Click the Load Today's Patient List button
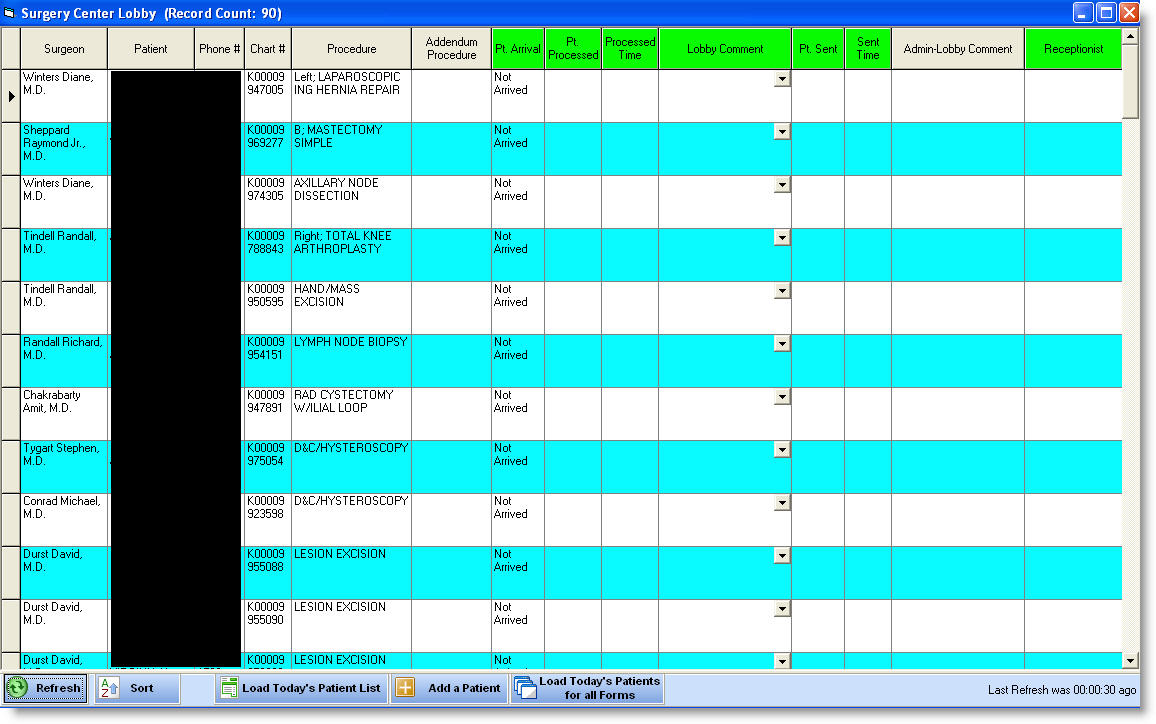The width and height of the screenshot is (1156, 724). click(x=302, y=688)
